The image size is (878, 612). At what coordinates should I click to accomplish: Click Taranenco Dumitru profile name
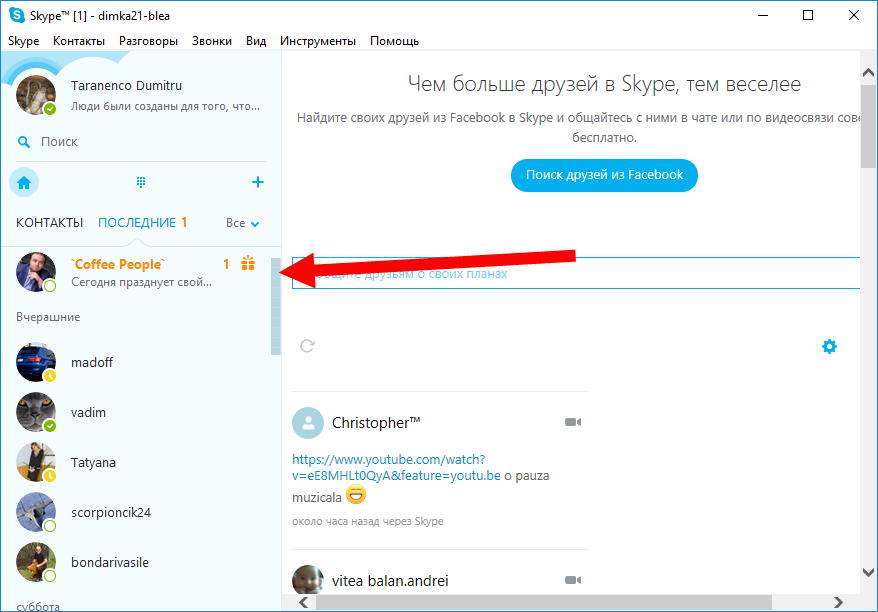point(127,86)
